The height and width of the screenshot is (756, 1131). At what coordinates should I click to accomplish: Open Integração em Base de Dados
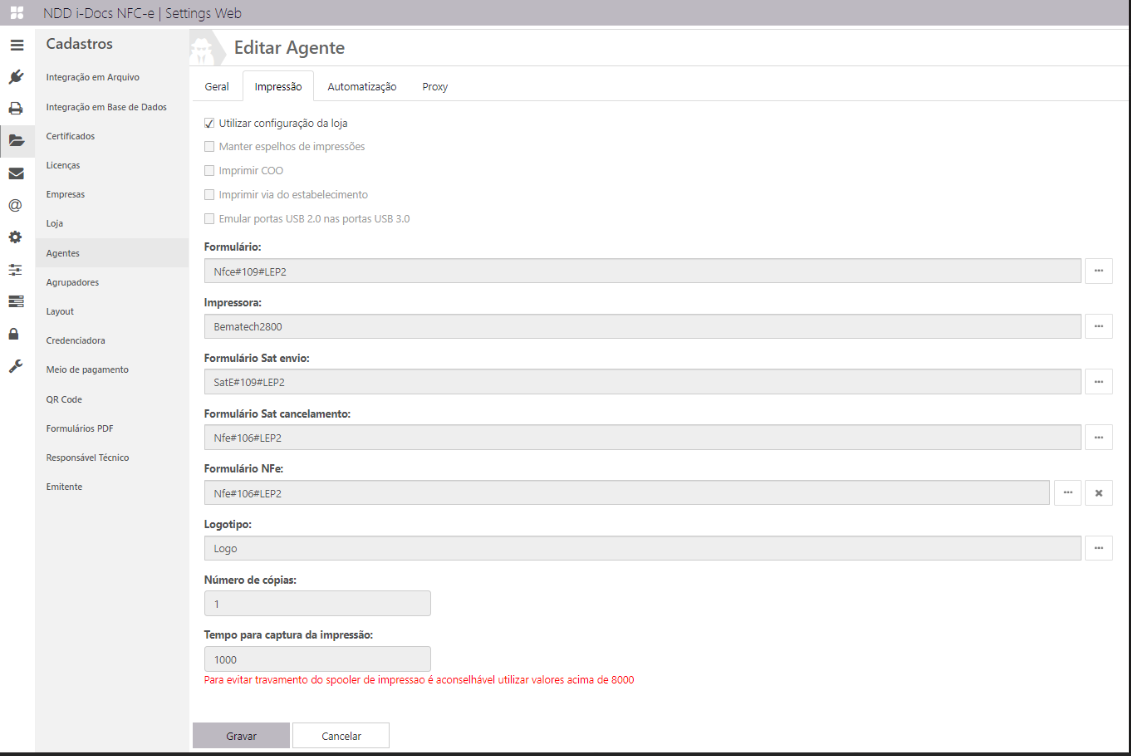[106, 107]
